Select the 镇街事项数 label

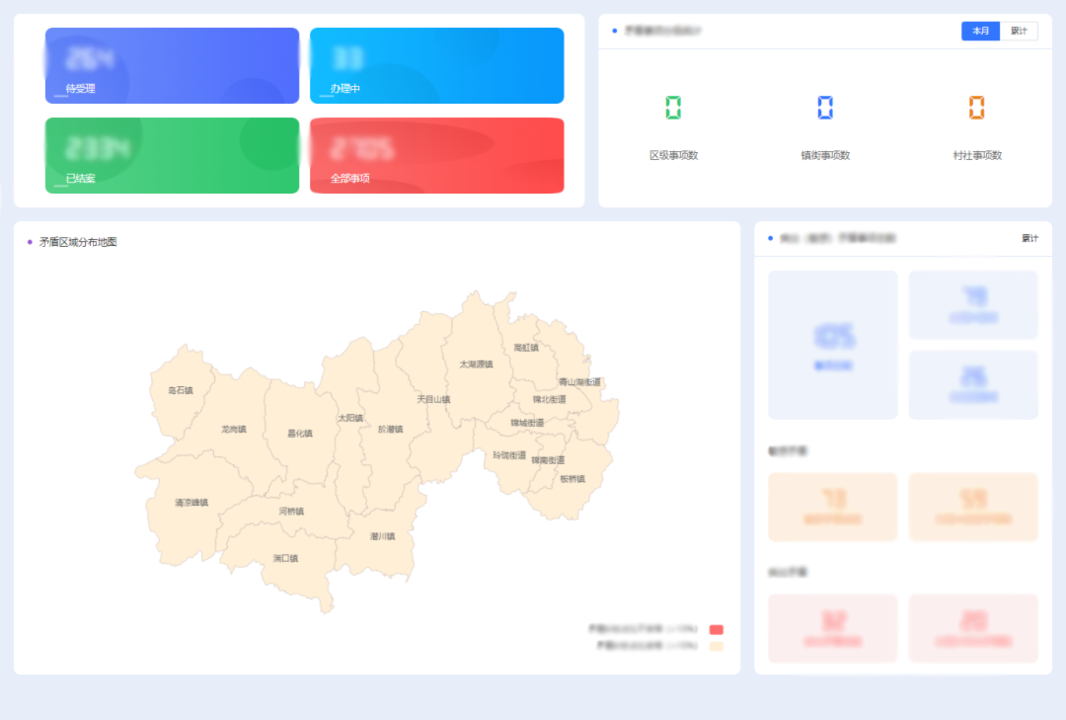[x=825, y=155]
